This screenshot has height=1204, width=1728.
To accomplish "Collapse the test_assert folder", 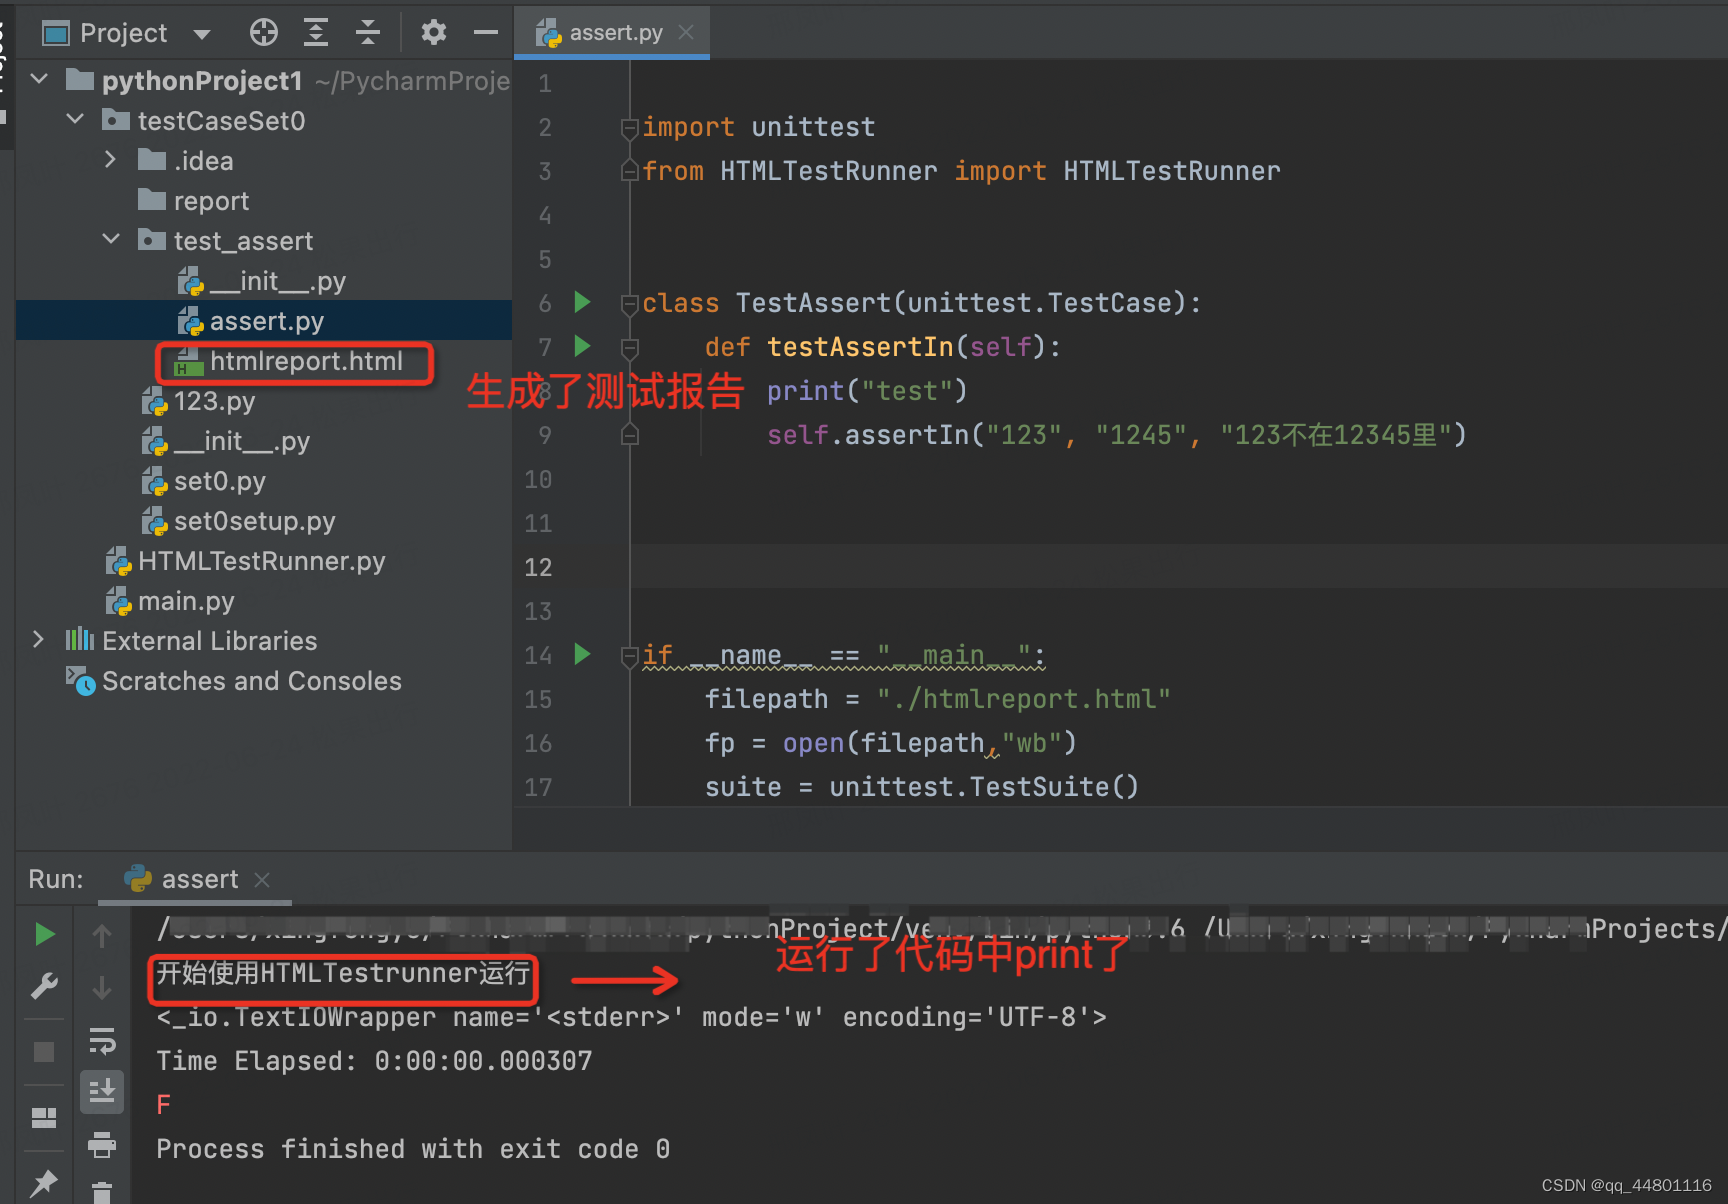I will point(112,240).
